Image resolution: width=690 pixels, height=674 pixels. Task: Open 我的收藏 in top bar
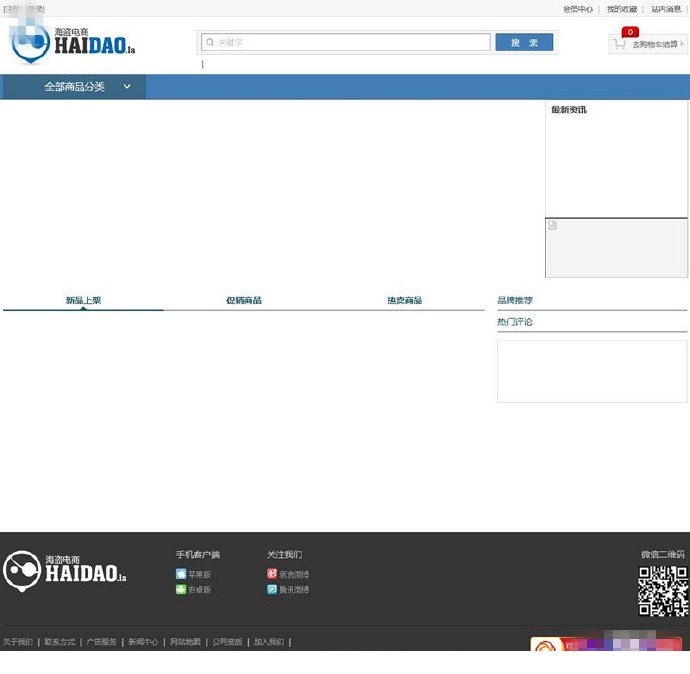point(622,9)
